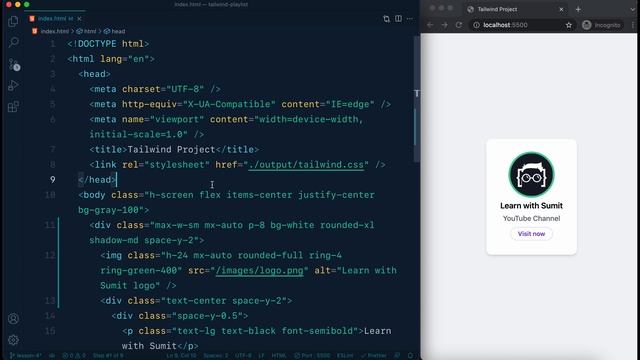Open browser tab search dropdown arrow

click(633, 9)
